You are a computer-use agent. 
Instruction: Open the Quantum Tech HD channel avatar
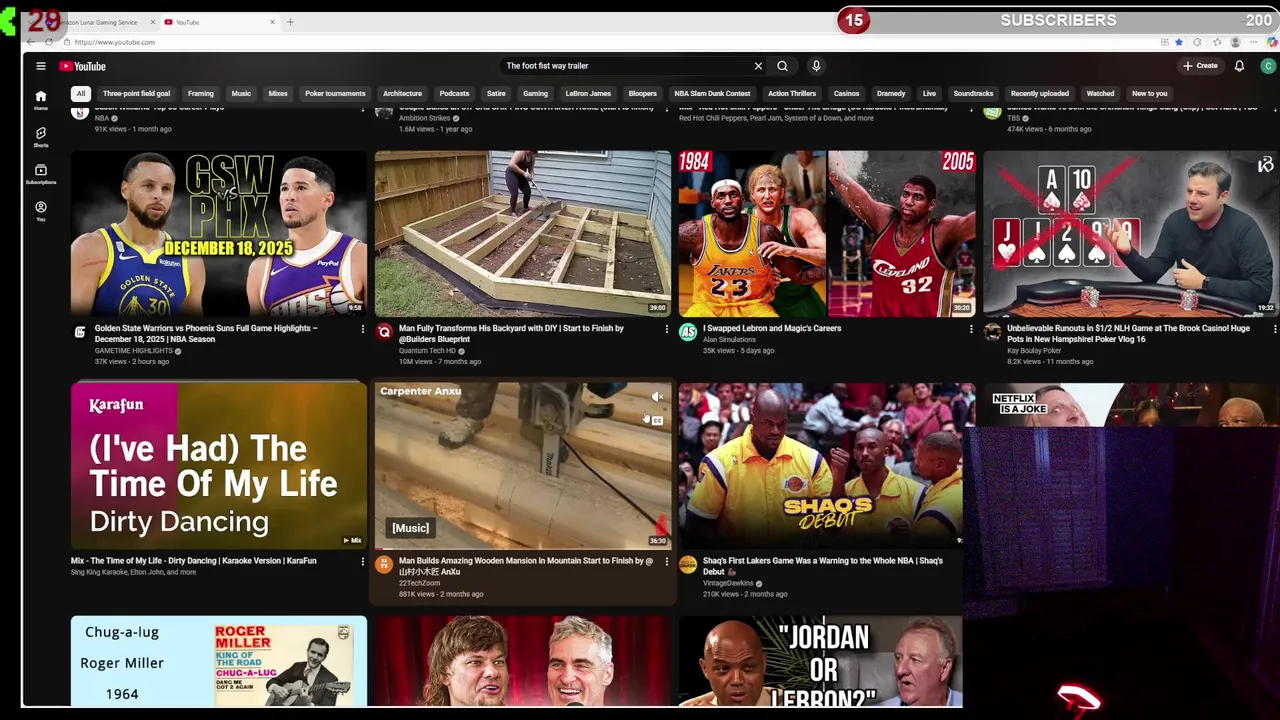tap(384, 332)
